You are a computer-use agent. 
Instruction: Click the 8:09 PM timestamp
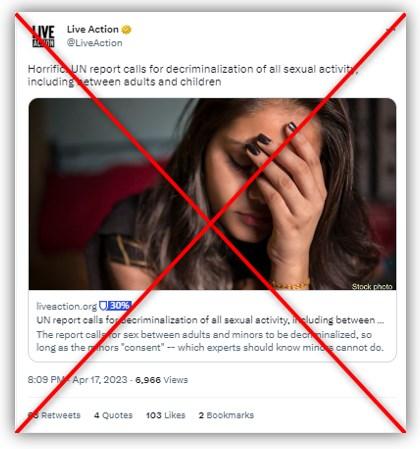pyautogui.click(x=46, y=380)
